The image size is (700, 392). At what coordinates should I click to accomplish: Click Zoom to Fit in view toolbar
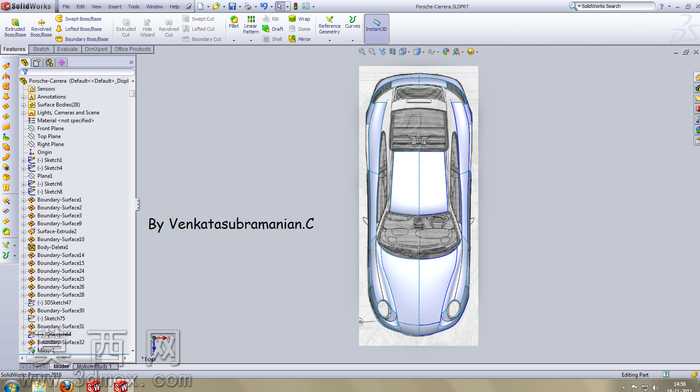click(362, 52)
